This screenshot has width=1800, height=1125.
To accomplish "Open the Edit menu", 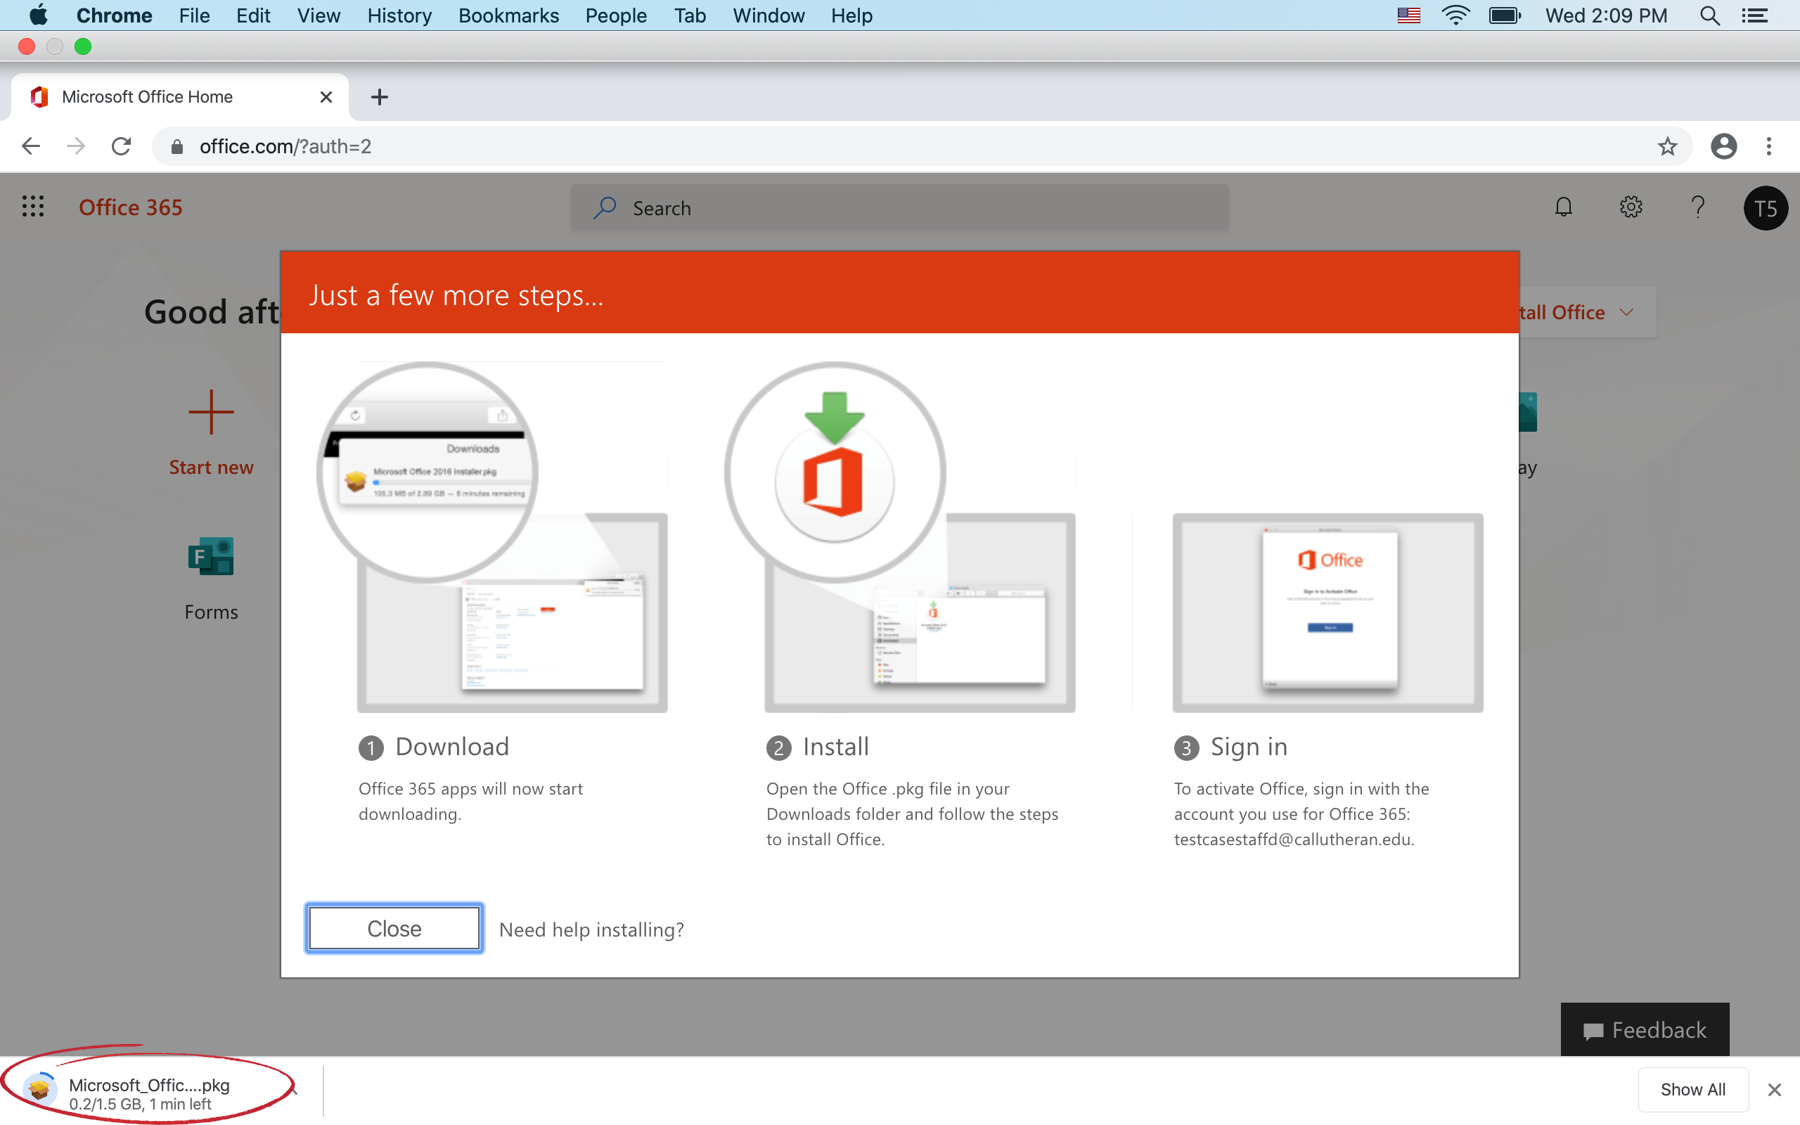I will click(x=253, y=15).
